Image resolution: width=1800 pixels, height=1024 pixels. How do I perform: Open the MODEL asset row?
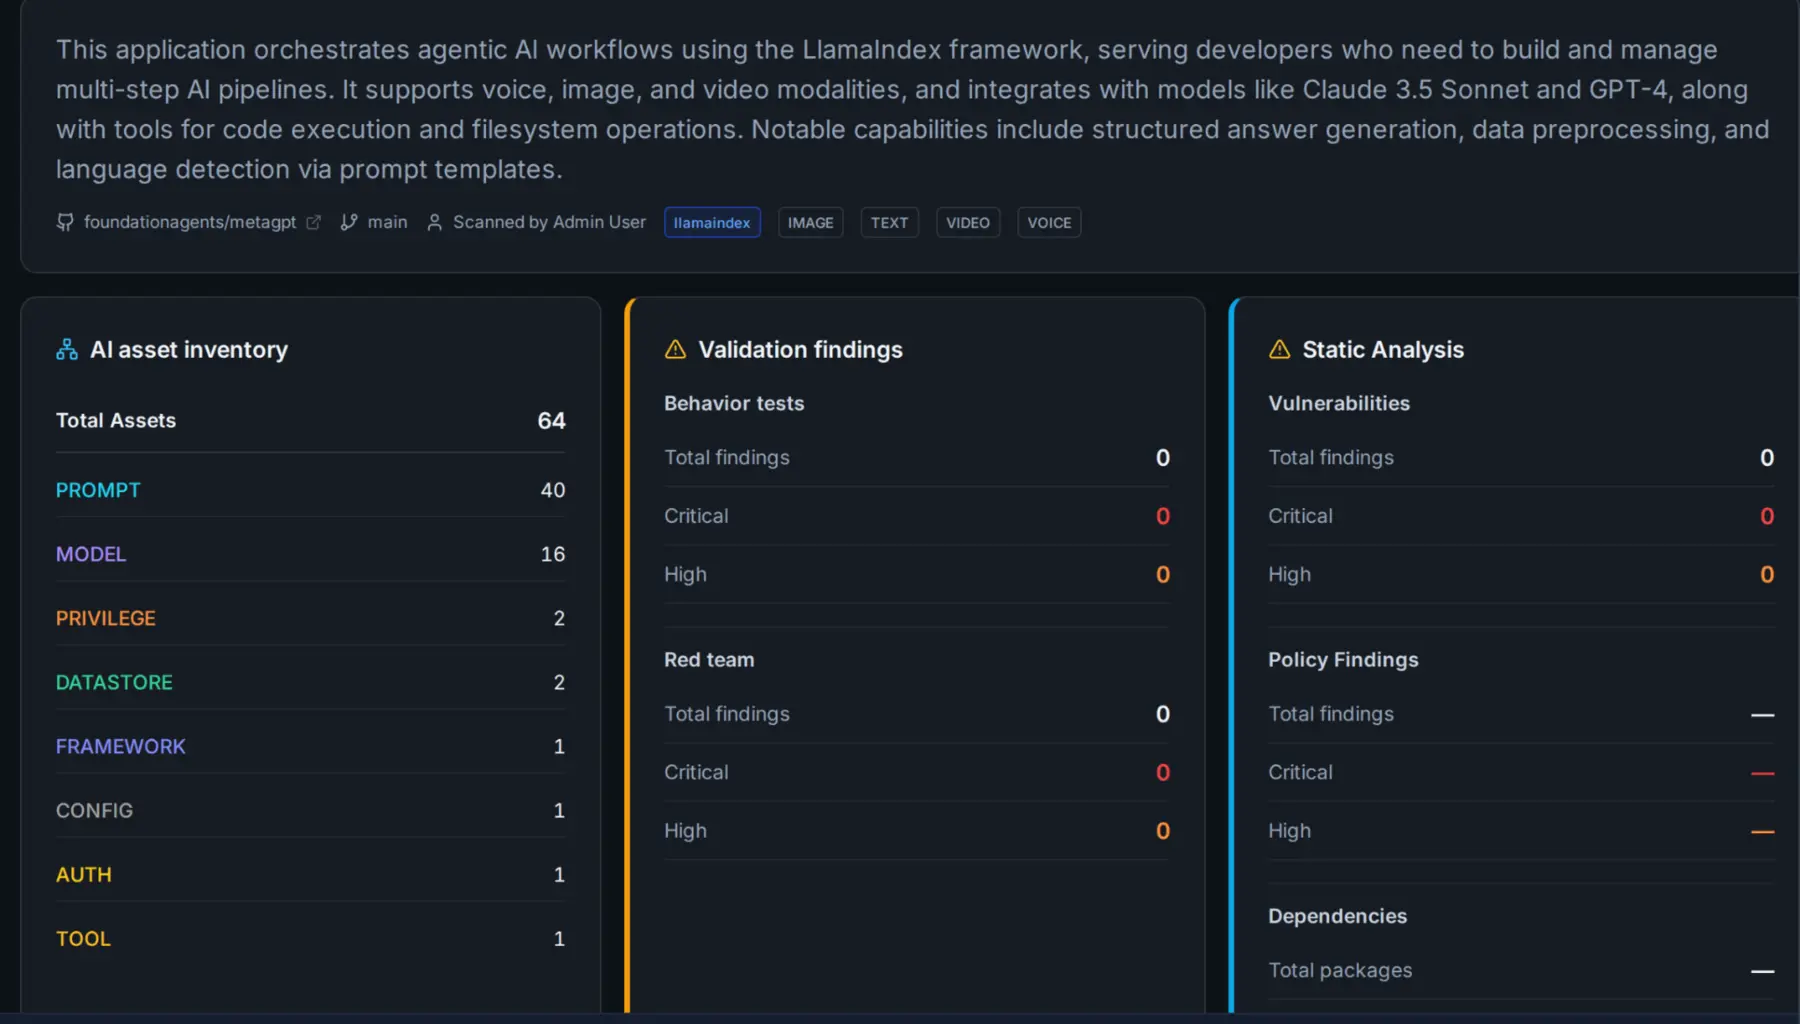(x=310, y=554)
